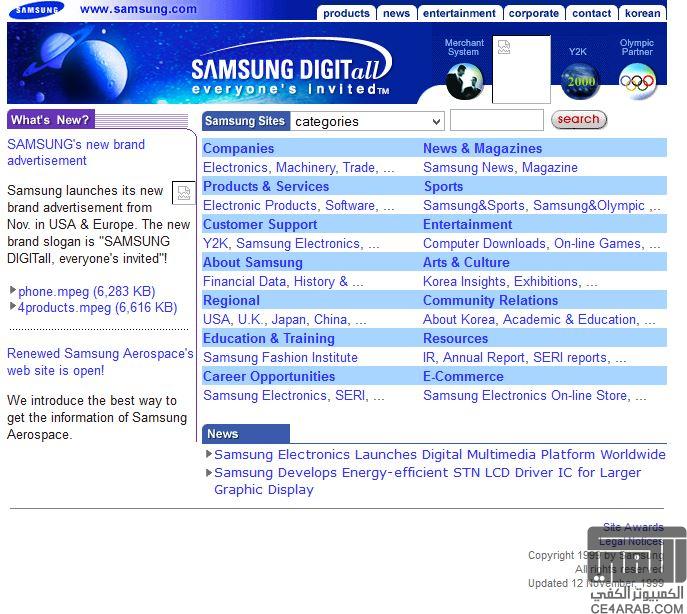Open the Regional category

pyautogui.click(x=231, y=300)
